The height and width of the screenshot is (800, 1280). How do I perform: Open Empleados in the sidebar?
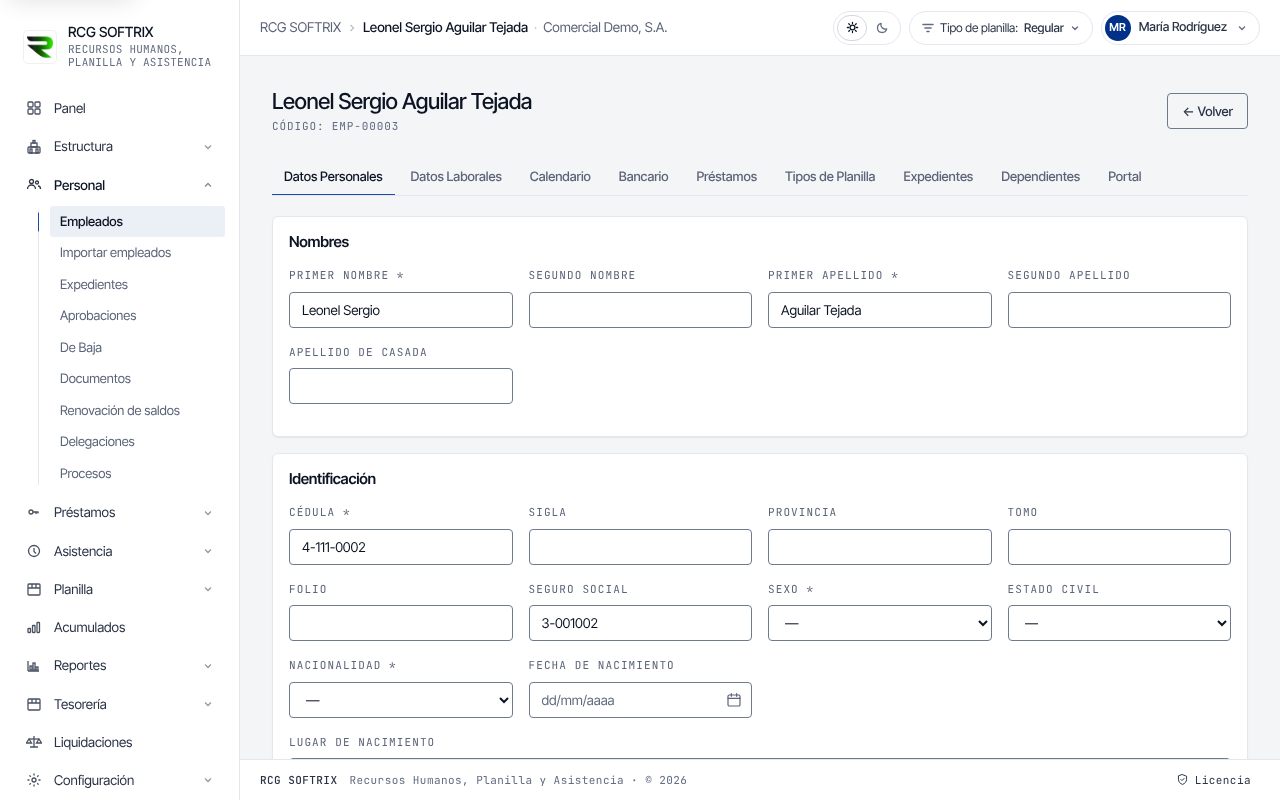137,221
